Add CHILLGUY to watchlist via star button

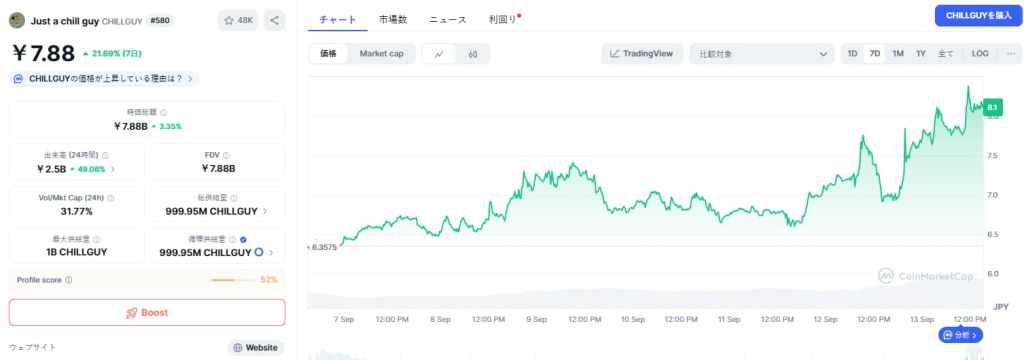[x=238, y=20]
